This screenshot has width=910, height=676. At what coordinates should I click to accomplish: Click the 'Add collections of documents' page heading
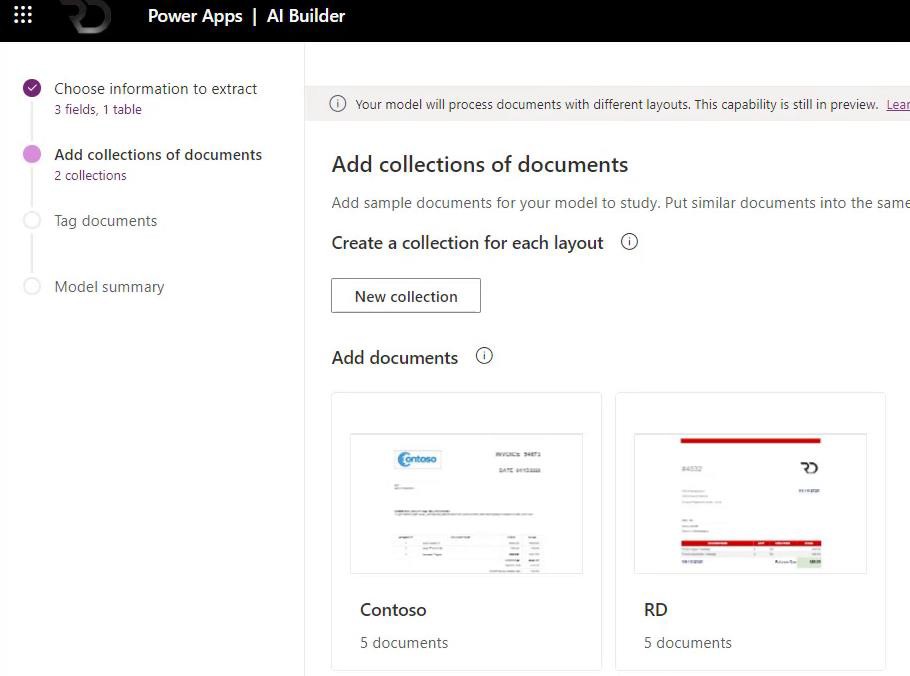click(480, 165)
